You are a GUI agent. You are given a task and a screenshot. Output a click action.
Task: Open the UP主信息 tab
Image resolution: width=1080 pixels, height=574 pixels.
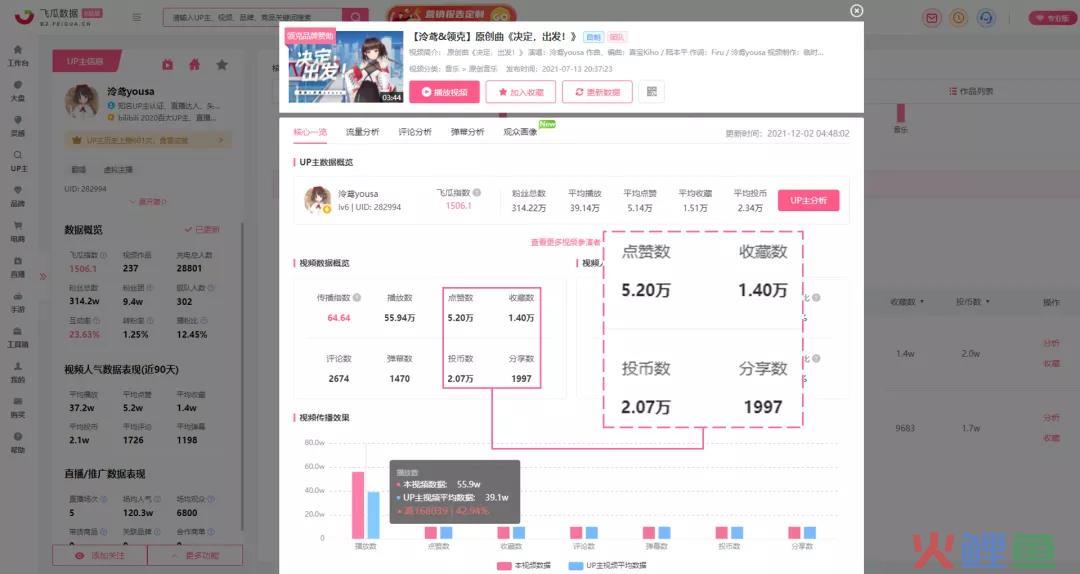[x=86, y=61]
